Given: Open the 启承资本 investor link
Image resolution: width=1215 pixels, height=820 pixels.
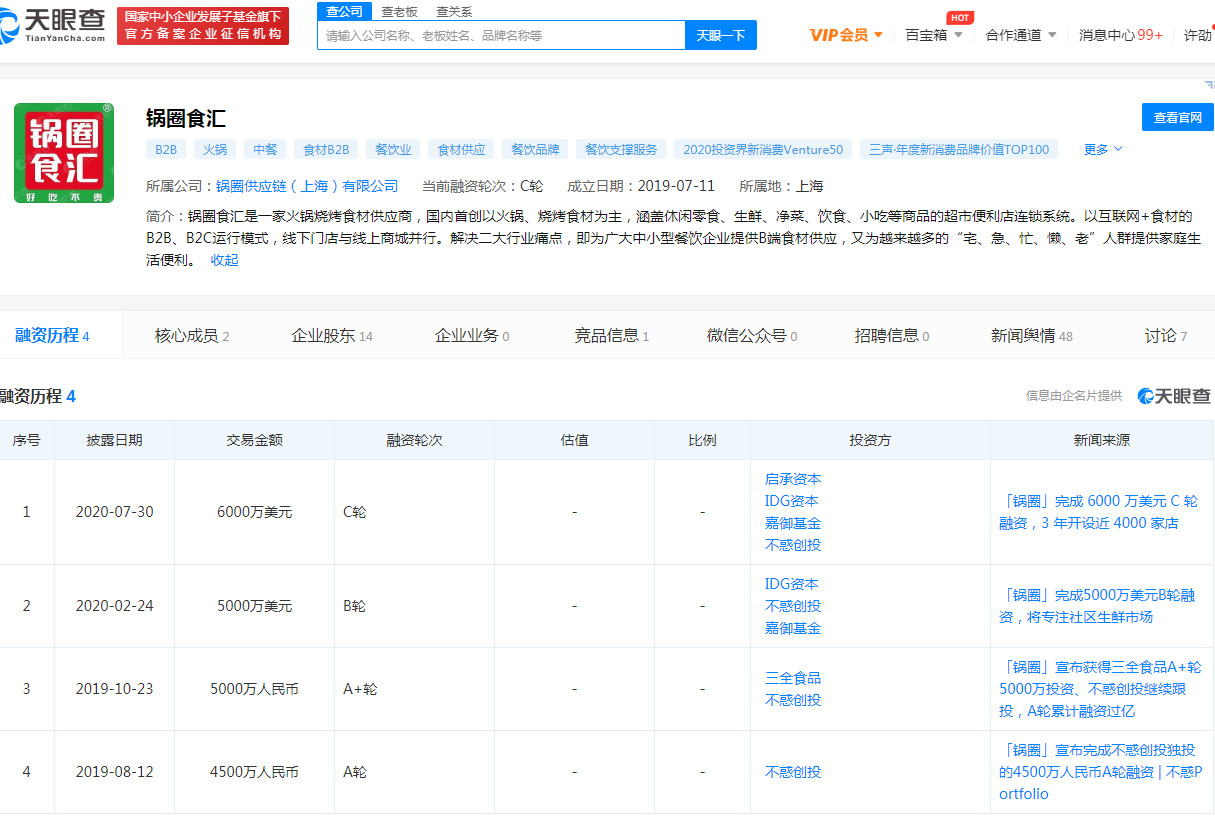Looking at the screenshot, I should click(x=793, y=479).
